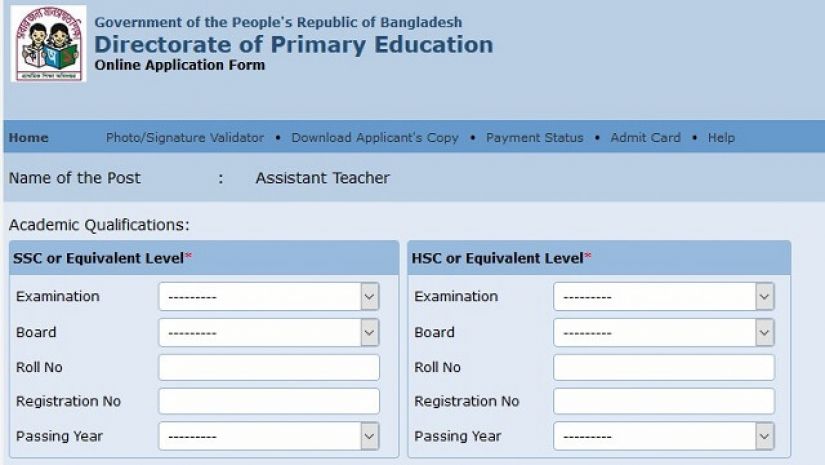
Task: Click the HSC Roll No field
Action: point(663,367)
